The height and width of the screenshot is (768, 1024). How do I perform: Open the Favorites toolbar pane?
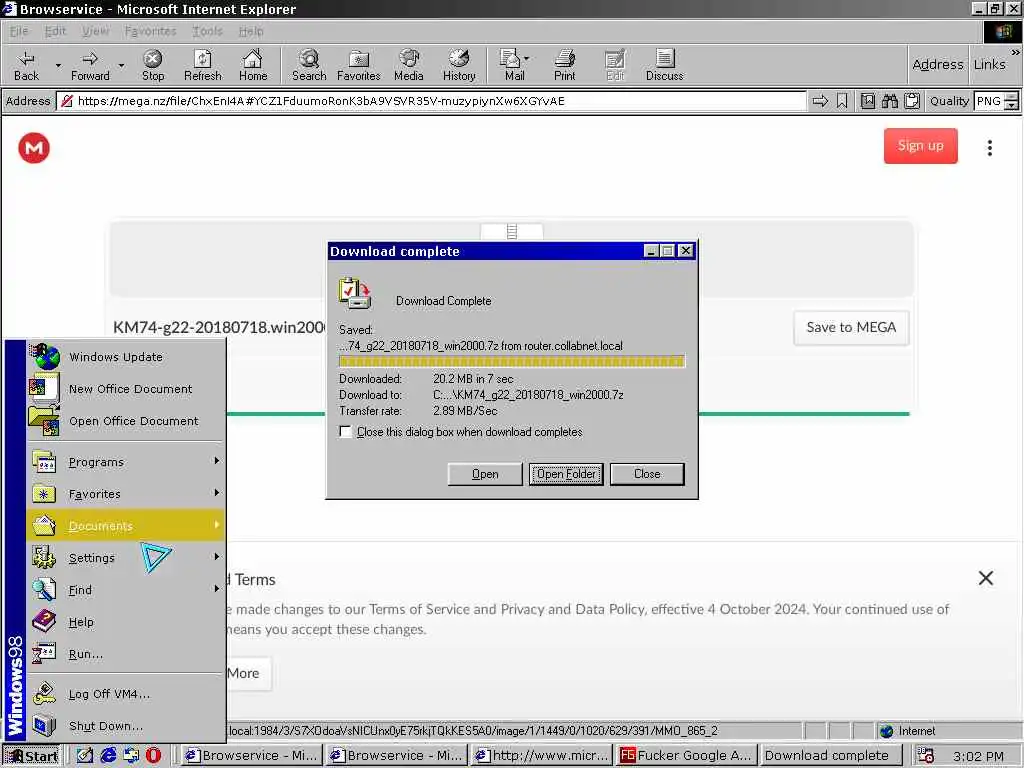pos(359,65)
